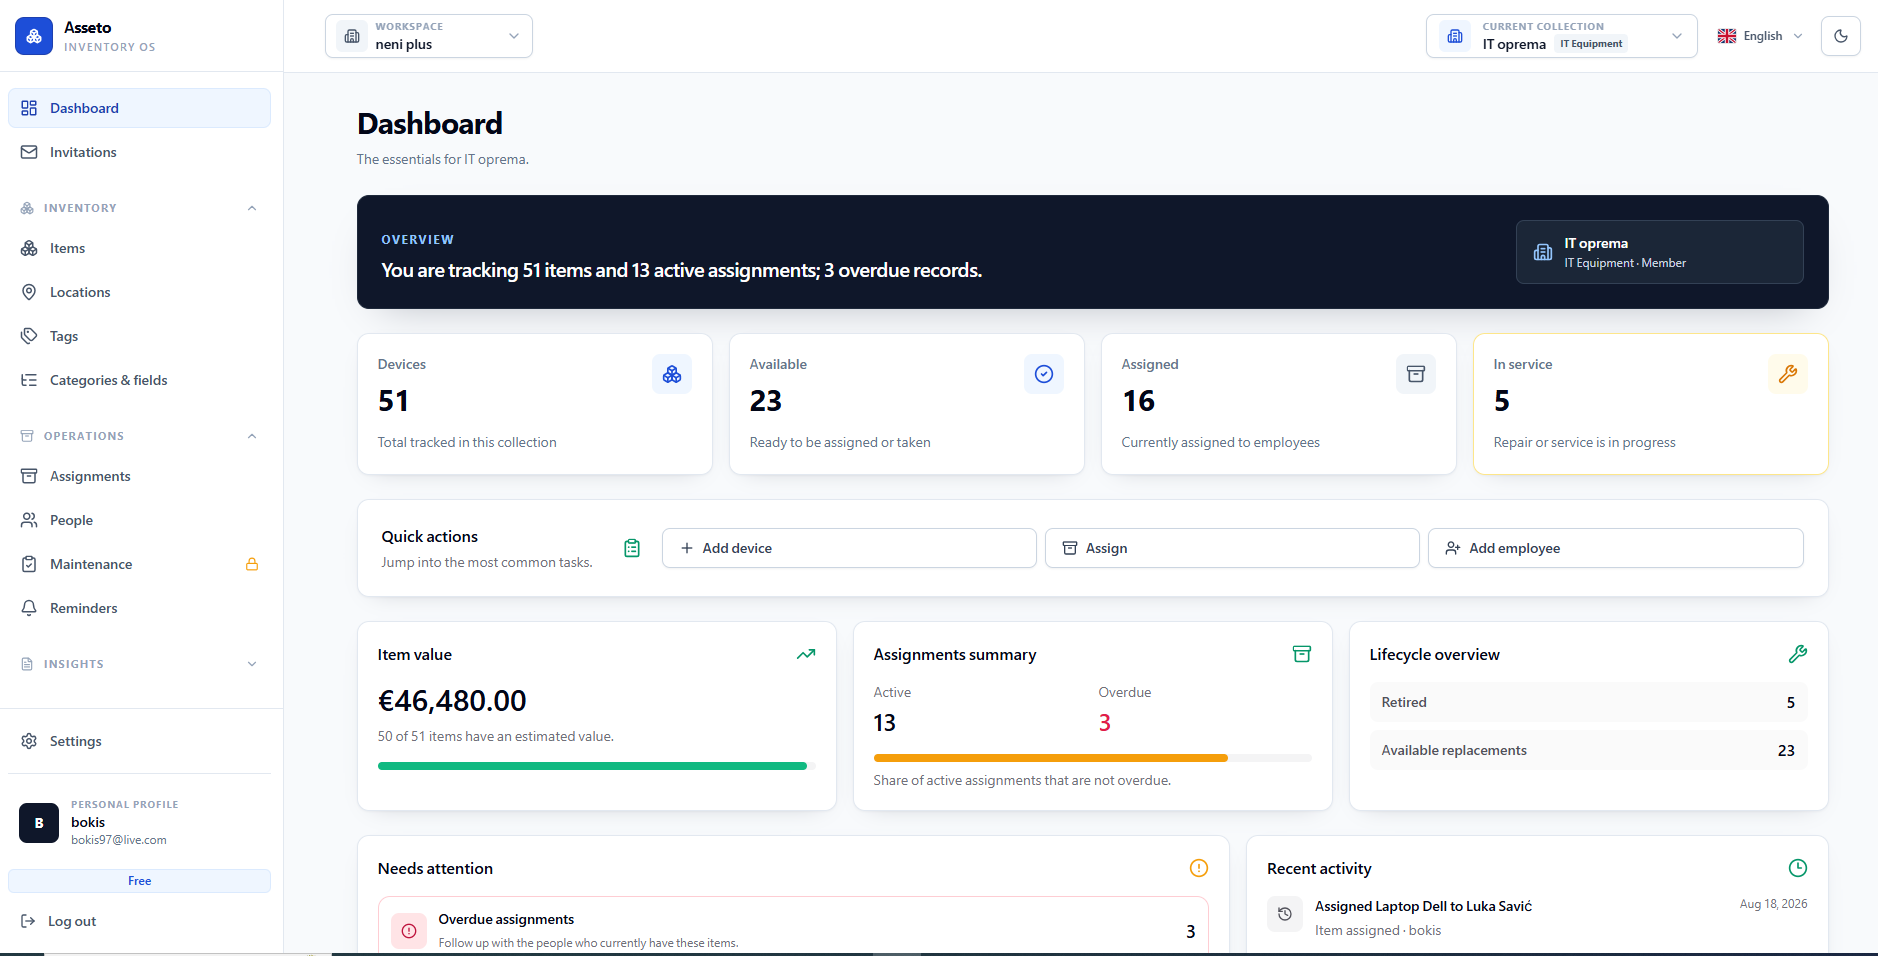Open Items page in sidebar
1878x956 pixels.
click(x=139, y=248)
